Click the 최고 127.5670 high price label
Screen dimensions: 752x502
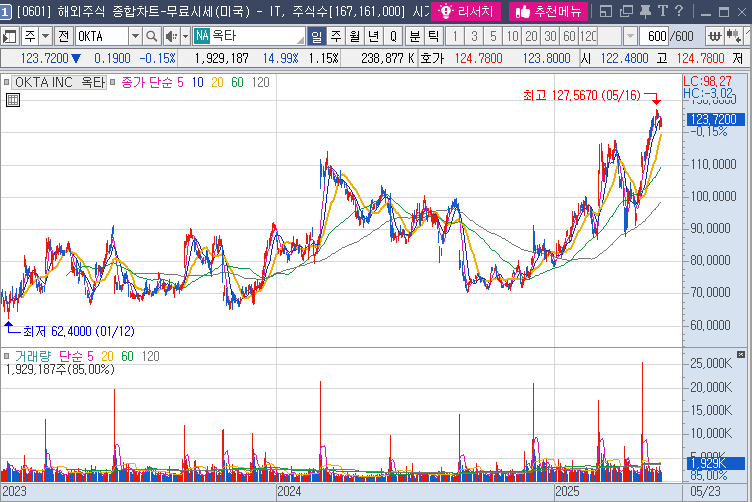pyautogui.click(x=582, y=95)
